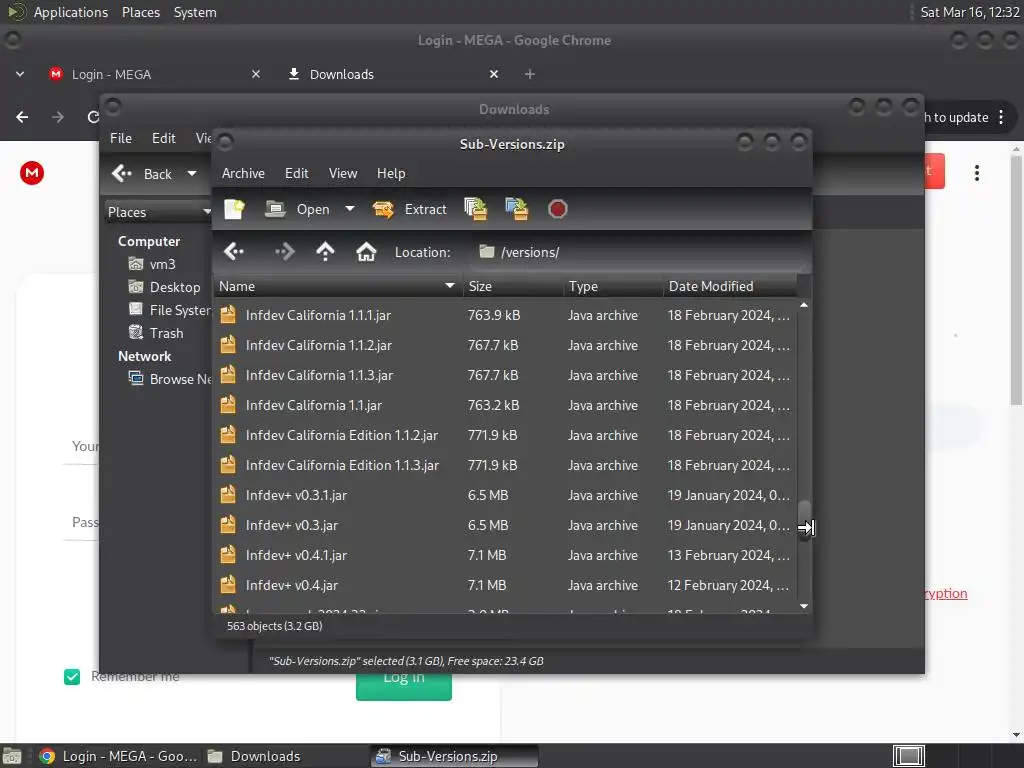Expand the Open button dropdown arrow
The image size is (1024, 768).
pos(350,209)
